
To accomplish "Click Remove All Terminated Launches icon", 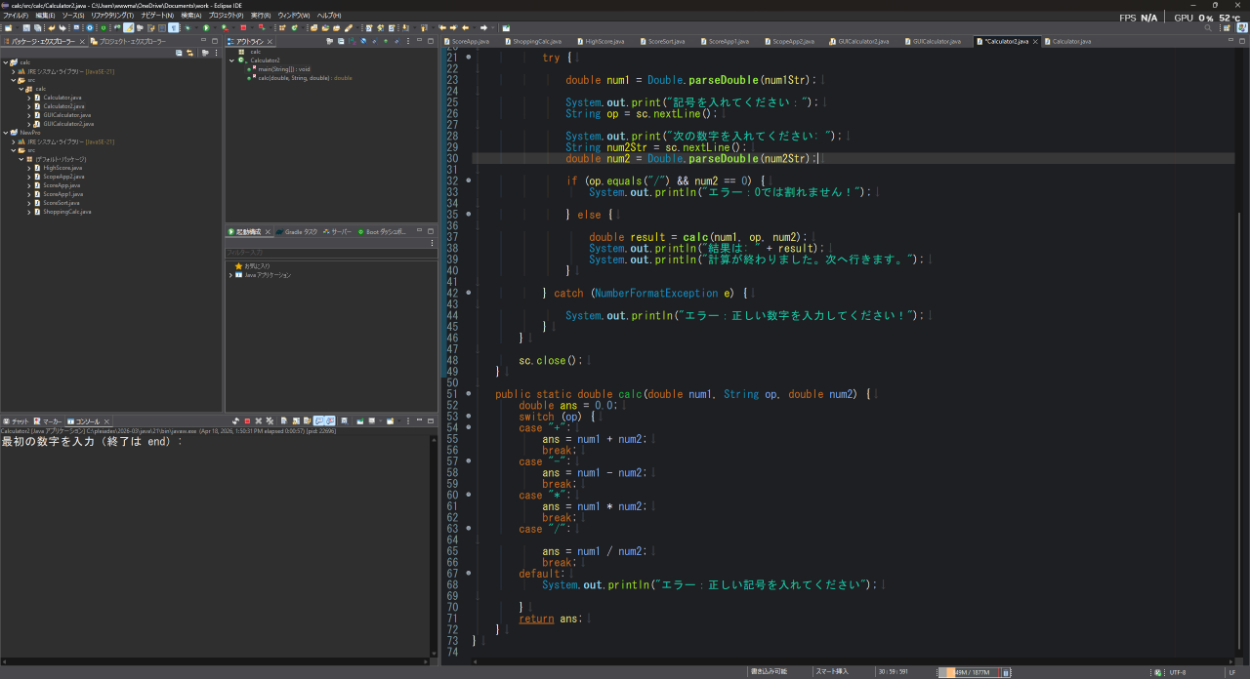I will pyautogui.click(x=269, y=421).
